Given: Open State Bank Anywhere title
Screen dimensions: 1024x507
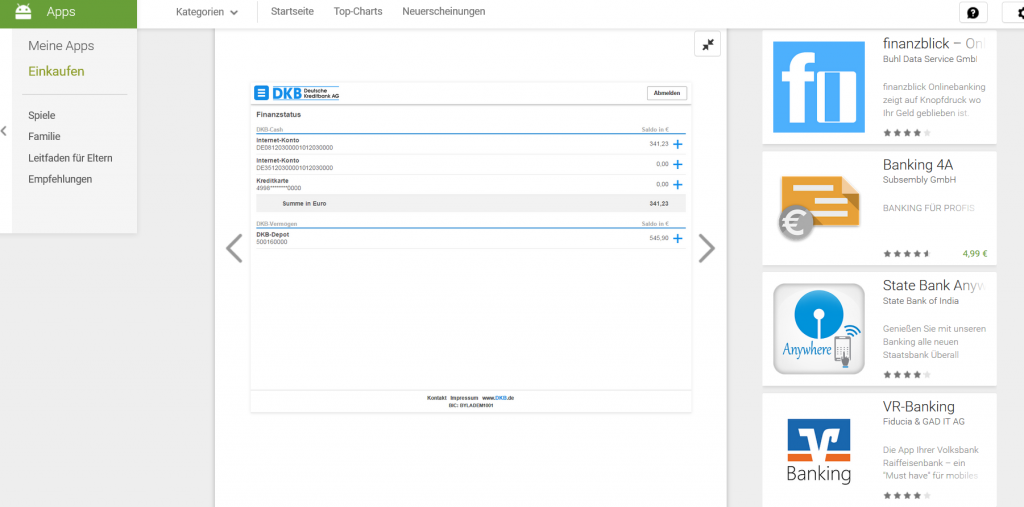Looking at the screenshot, I should (933, 286).
